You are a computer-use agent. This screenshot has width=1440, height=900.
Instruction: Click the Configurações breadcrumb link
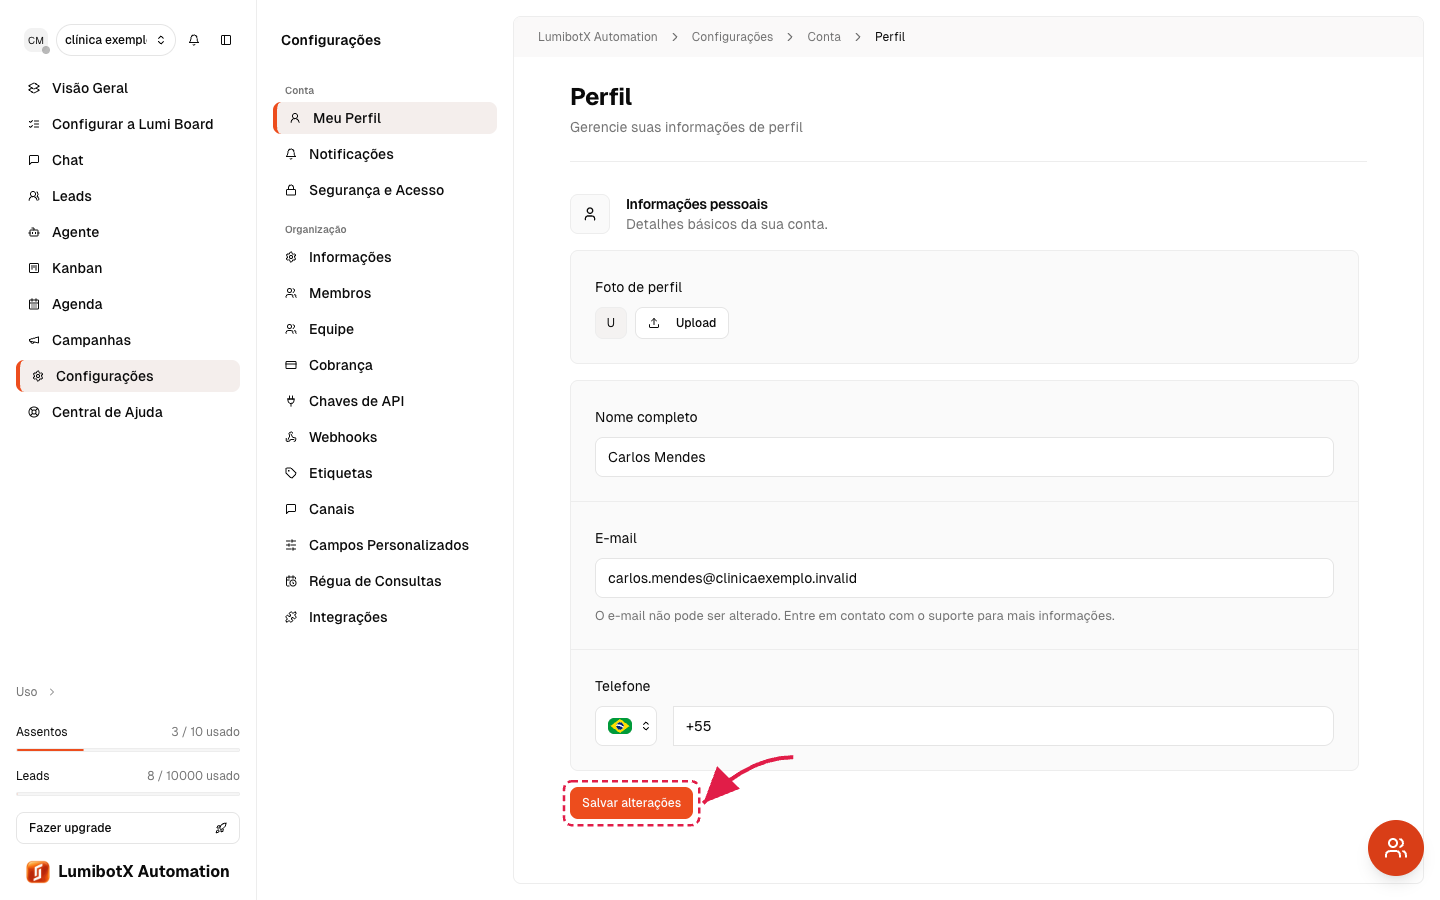[x=732, y=37]
